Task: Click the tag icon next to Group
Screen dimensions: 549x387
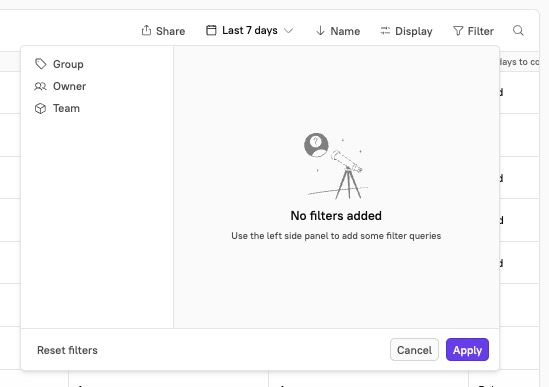Action: (x=41, y=64)
